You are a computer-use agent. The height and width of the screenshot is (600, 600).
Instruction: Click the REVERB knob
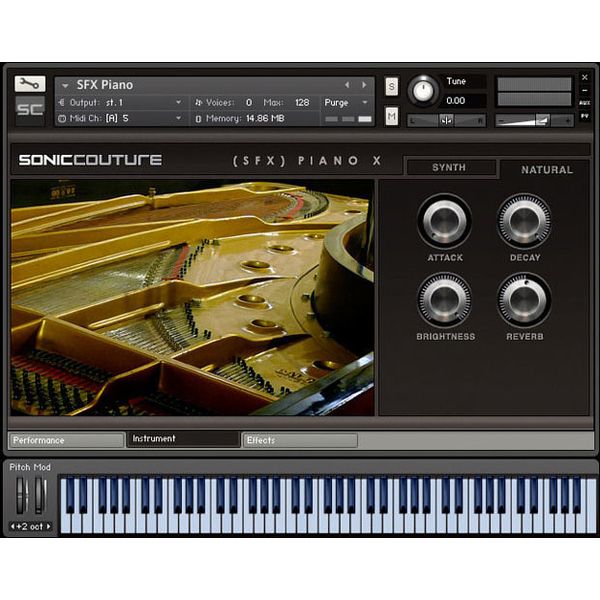pos(524,300)
